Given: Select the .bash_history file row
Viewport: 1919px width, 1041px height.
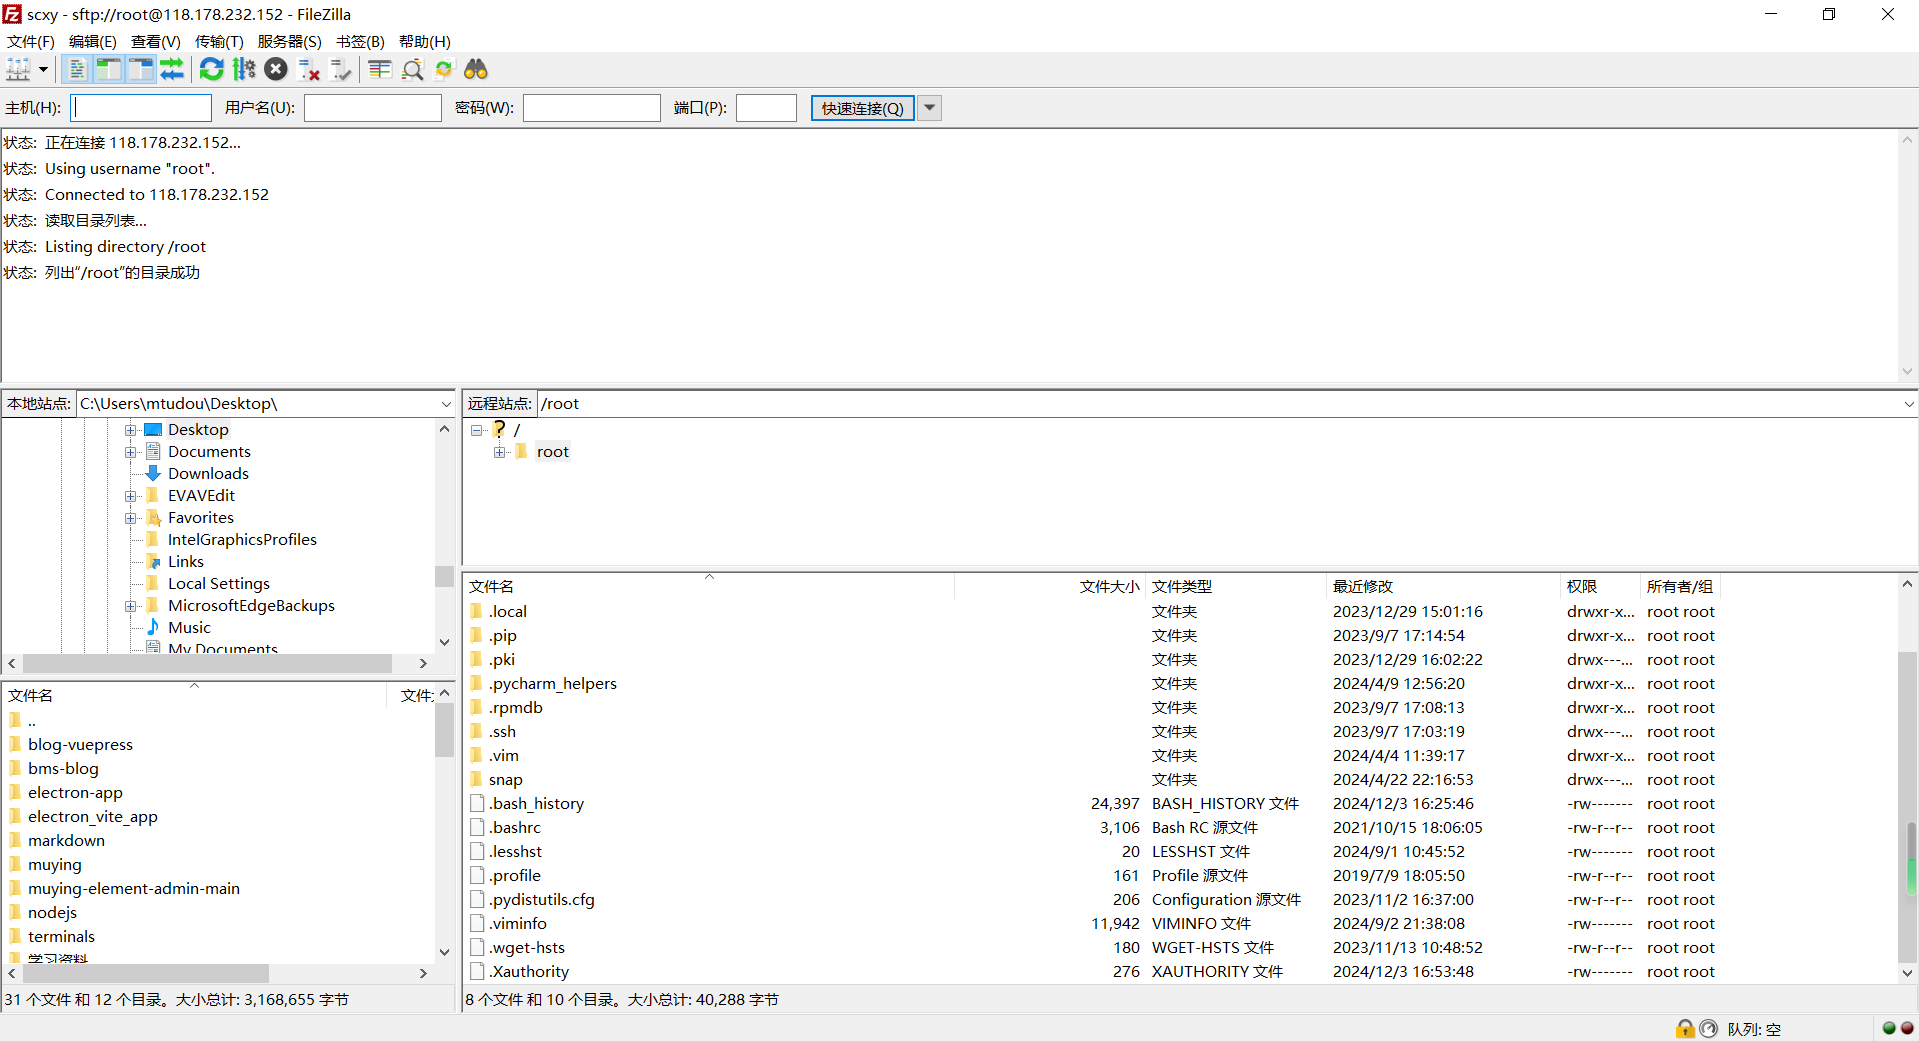Looking at the screenshot, I should 1180,803.
